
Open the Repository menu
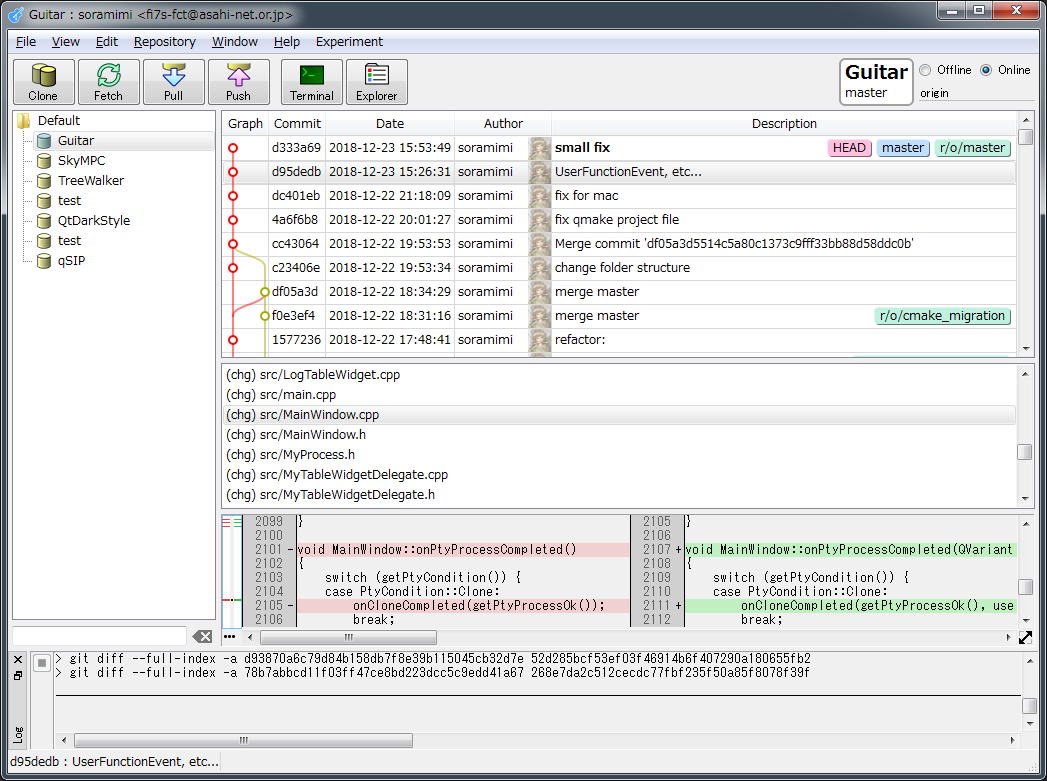click(164, 42)
